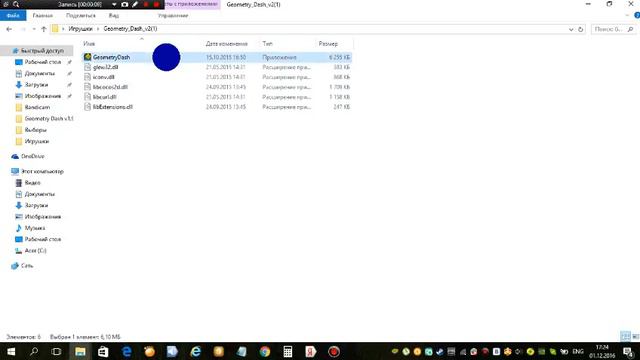Viewport: 640px width, 360px height.
Task: Open Yandex browser from taskbar
Action: tap(311, 351)
